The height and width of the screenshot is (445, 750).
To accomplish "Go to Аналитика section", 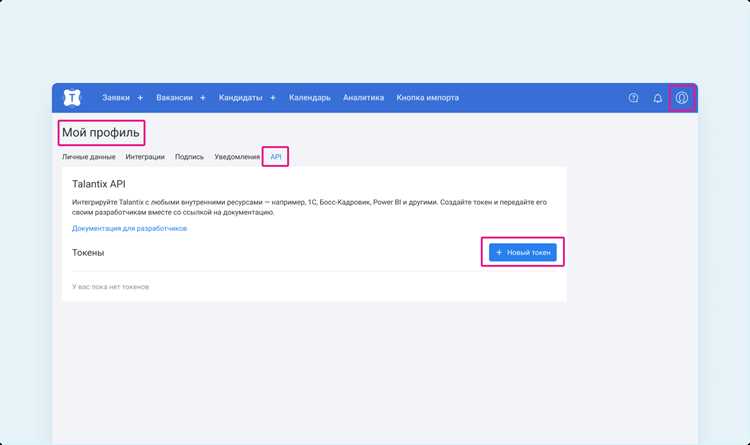I will click(x=364, y=98).
